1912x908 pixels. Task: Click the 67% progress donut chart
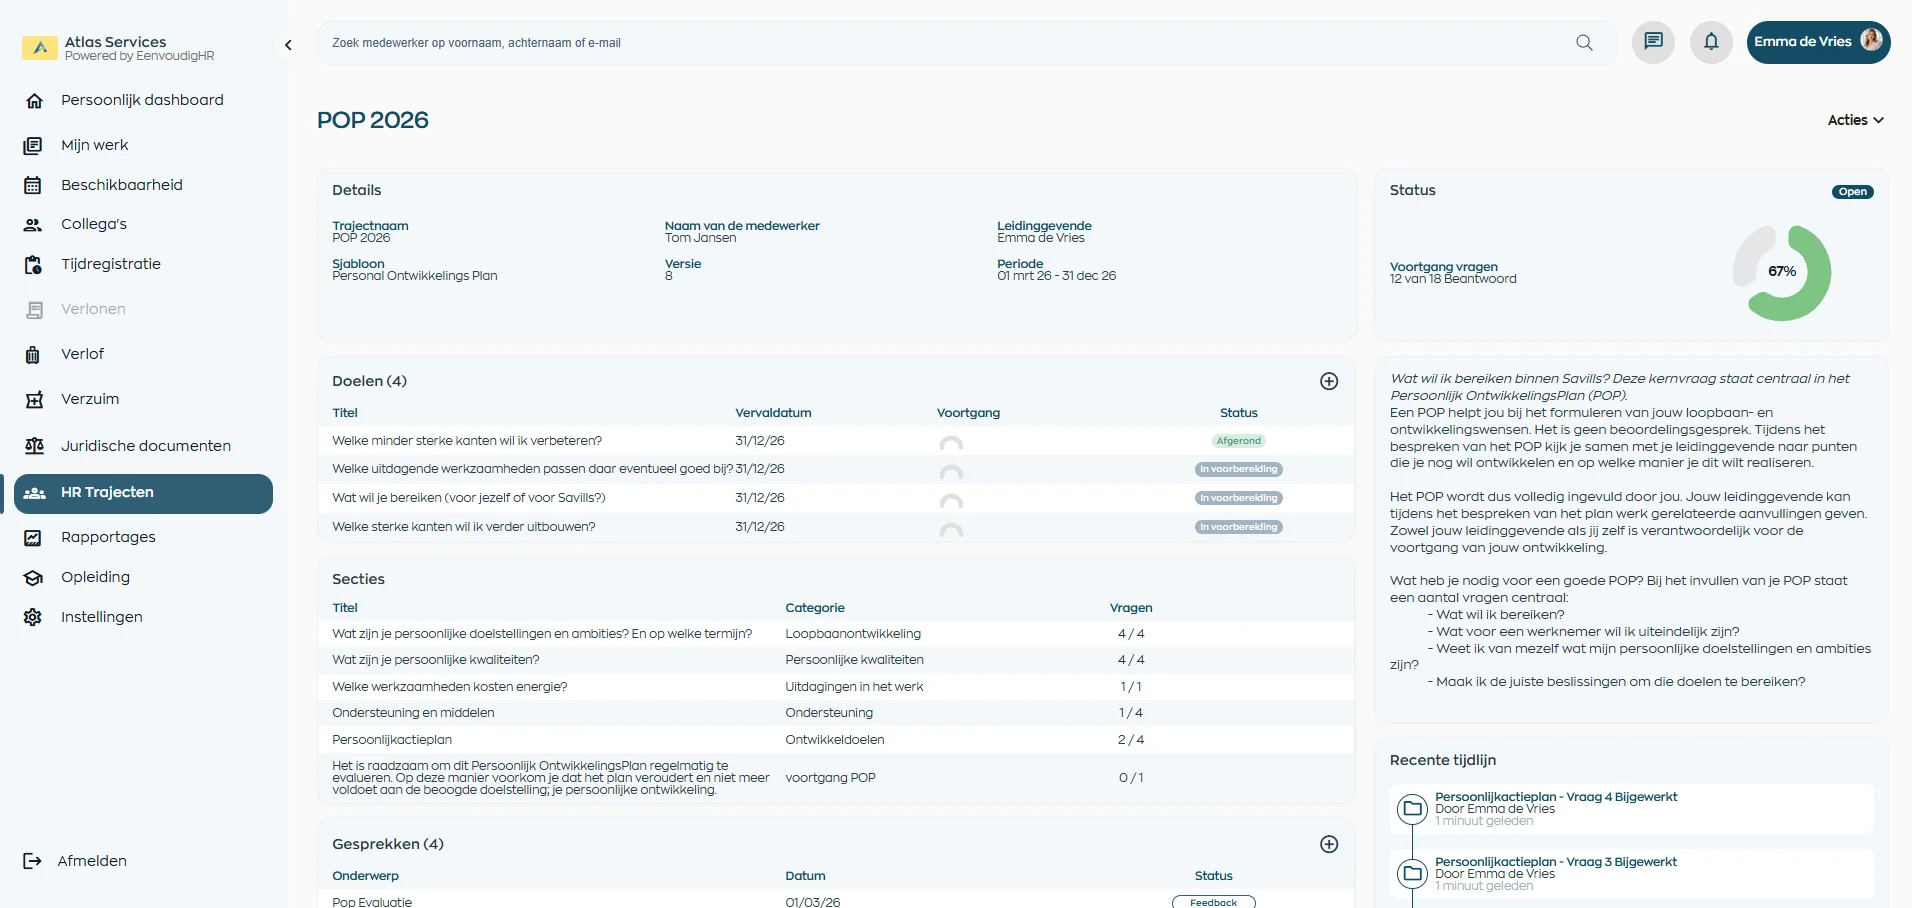click(1781, 272)
